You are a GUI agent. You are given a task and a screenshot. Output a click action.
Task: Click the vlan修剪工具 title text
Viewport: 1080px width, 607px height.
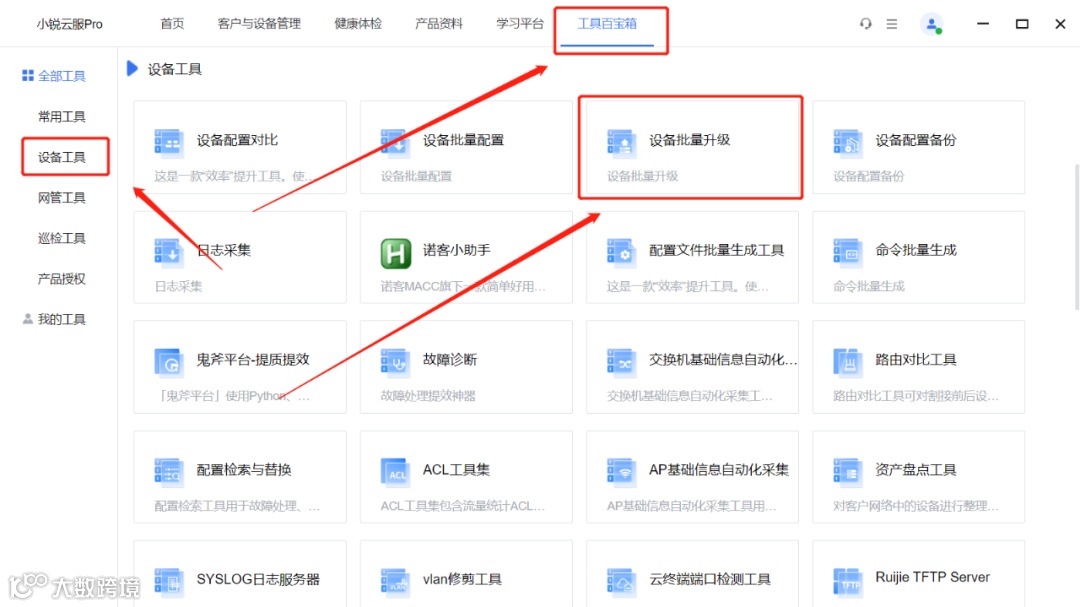[461, 579]
